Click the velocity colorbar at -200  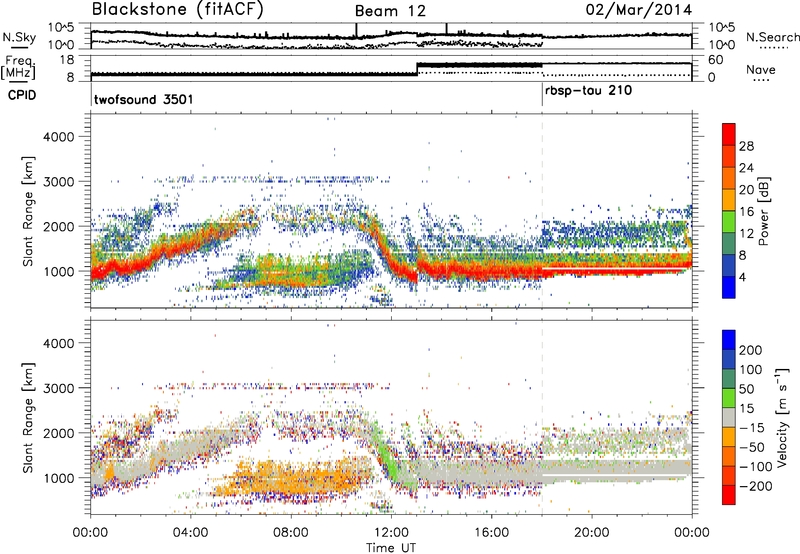[x=729, y=486]
